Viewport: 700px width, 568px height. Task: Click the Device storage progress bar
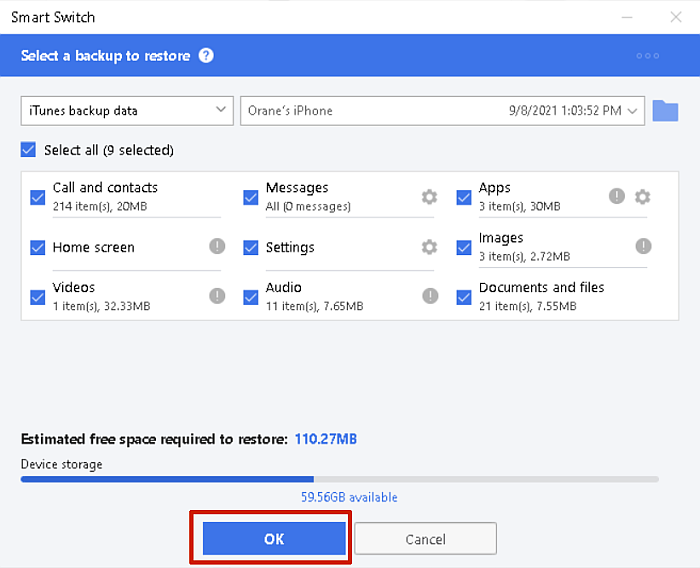coord(340,479)
